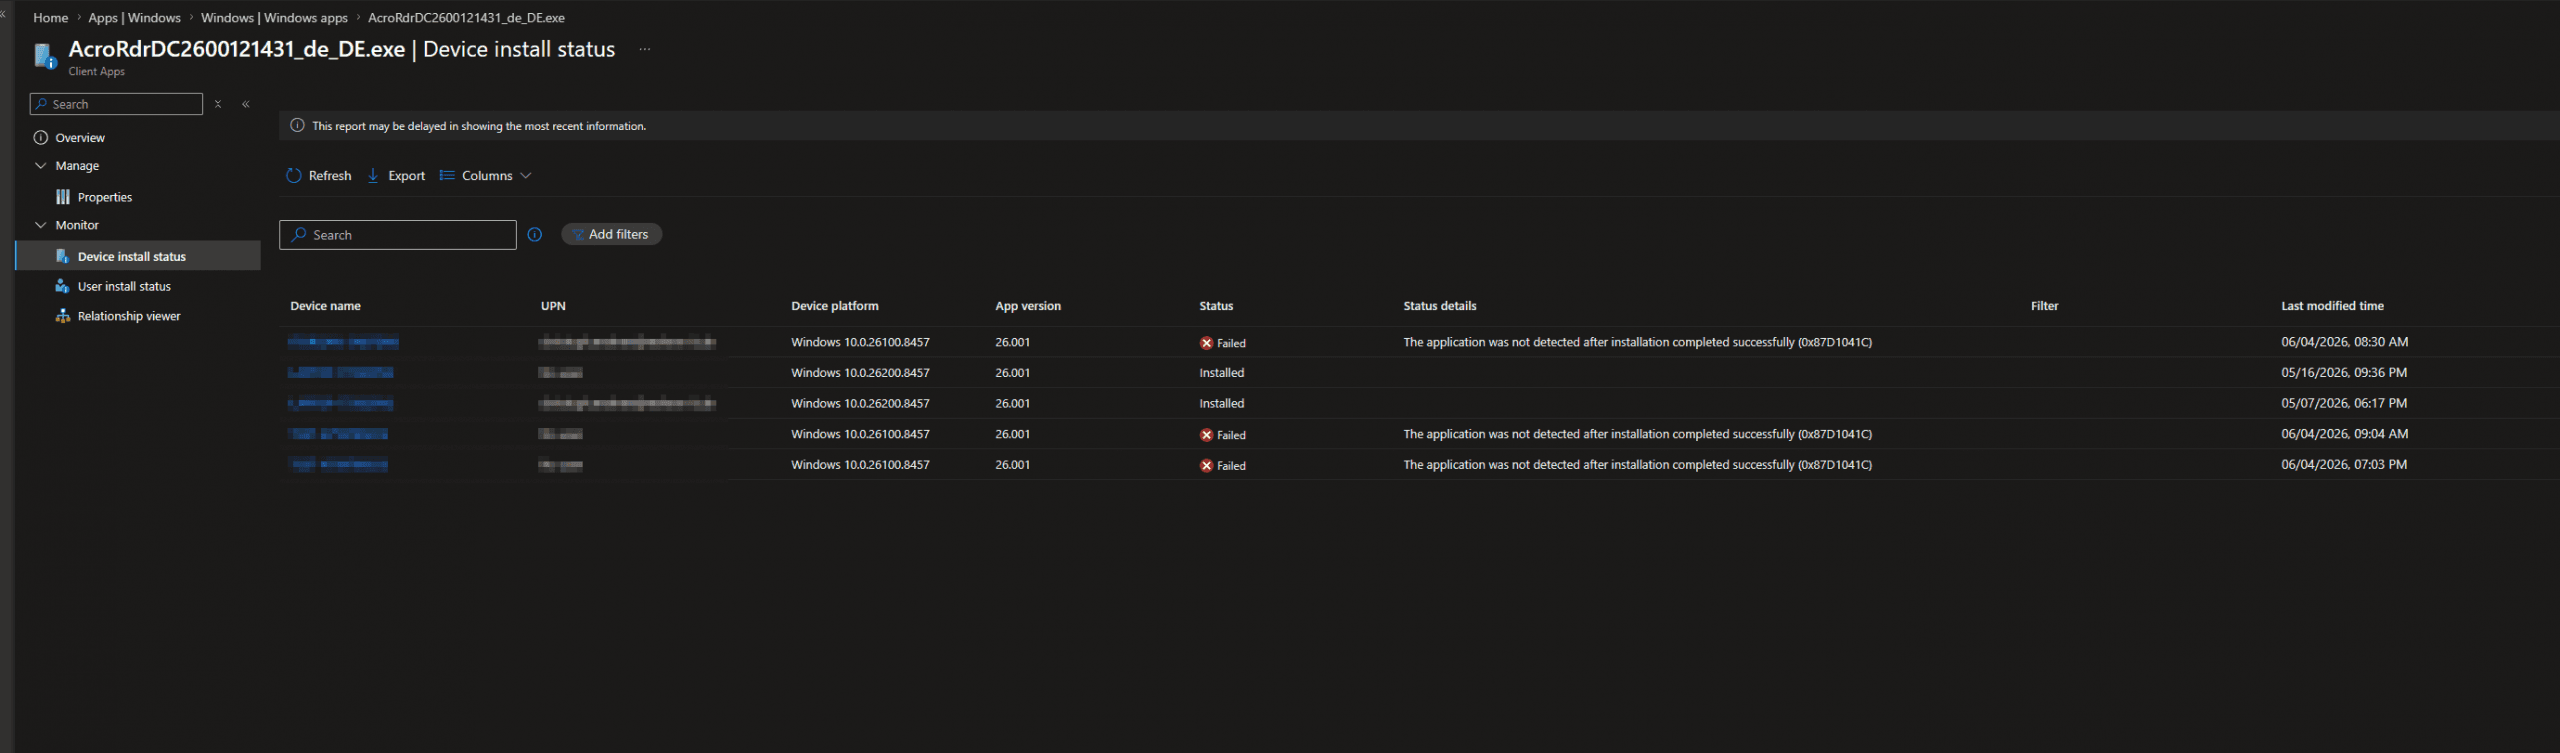
Task: Click status details text in 08:30 AM row
Action: click(1637, 342)
